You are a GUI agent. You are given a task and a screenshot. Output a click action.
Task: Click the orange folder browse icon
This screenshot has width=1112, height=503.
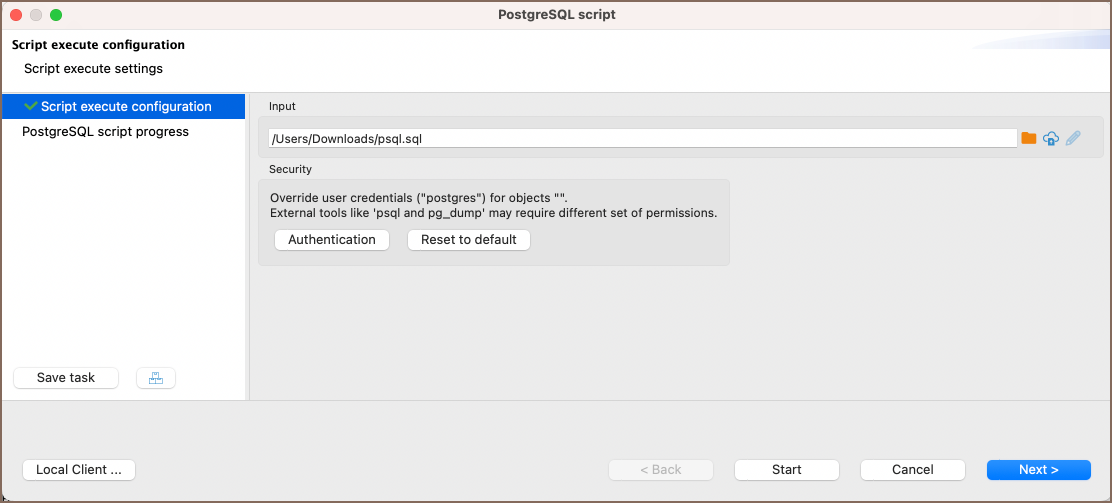coord(1028,138)
